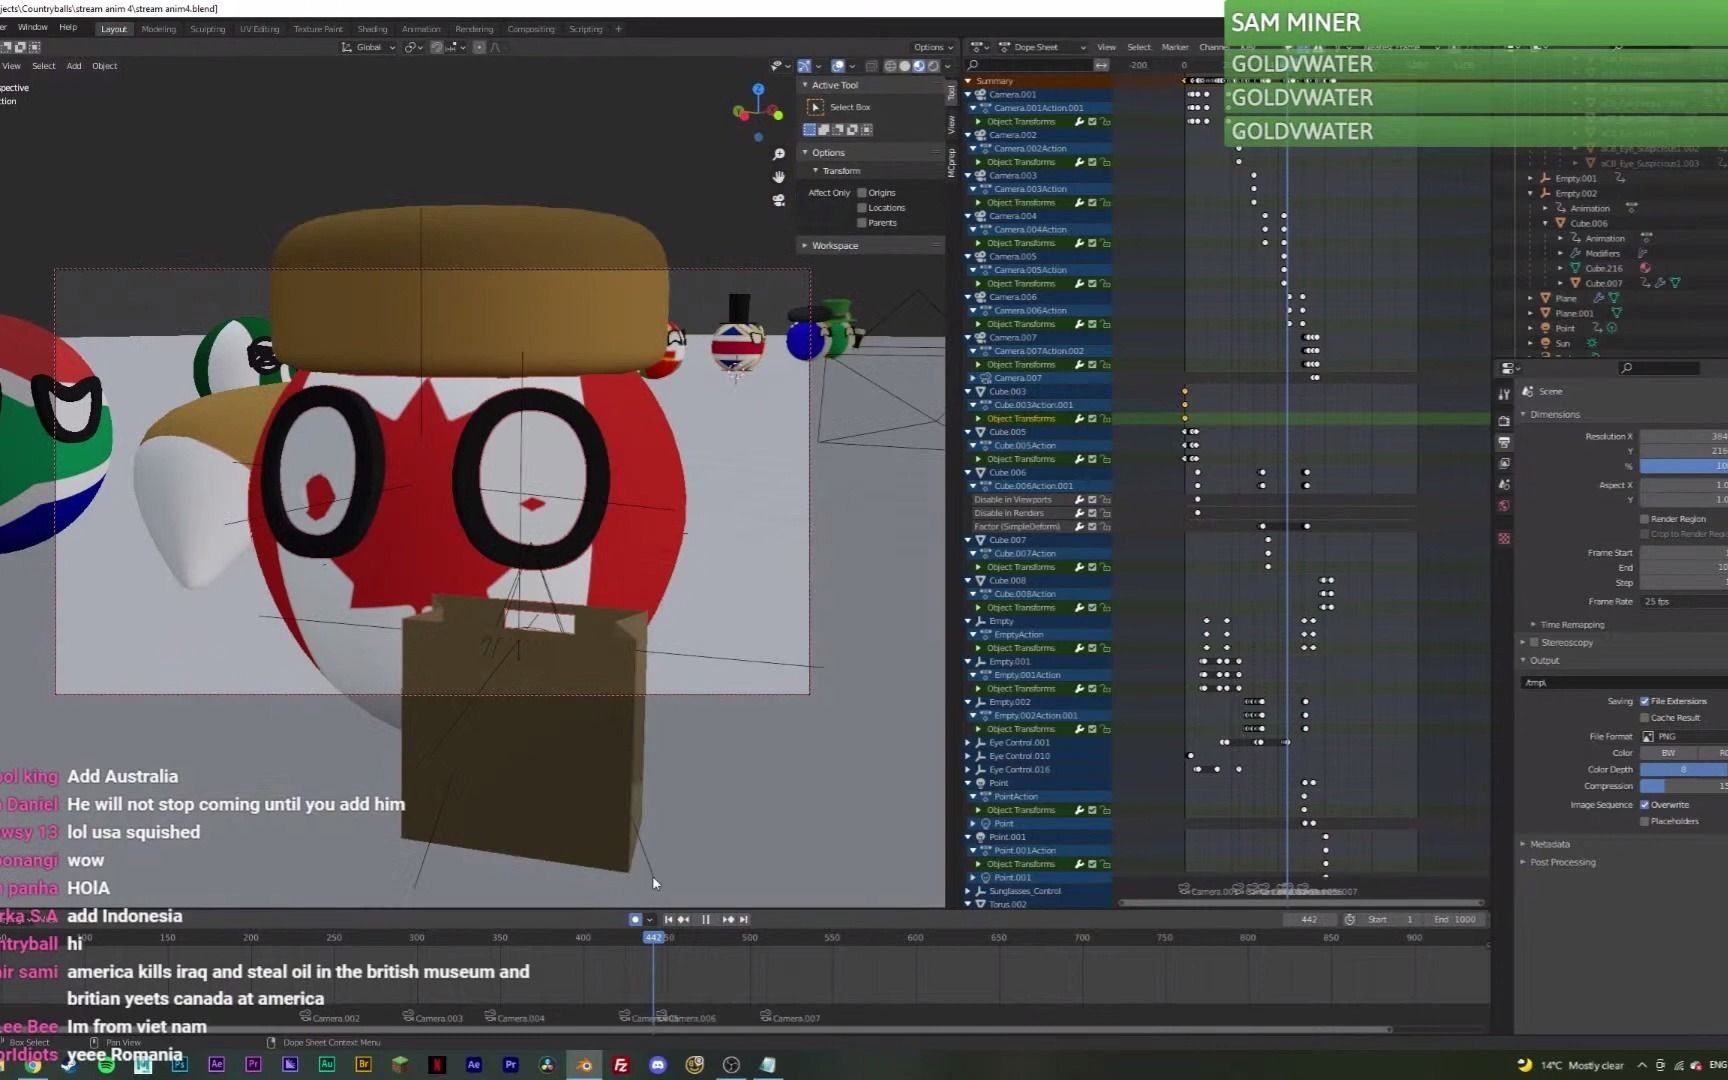Open the Global transform orientation dropdown

pyautogui.click(x=368, y=47)
